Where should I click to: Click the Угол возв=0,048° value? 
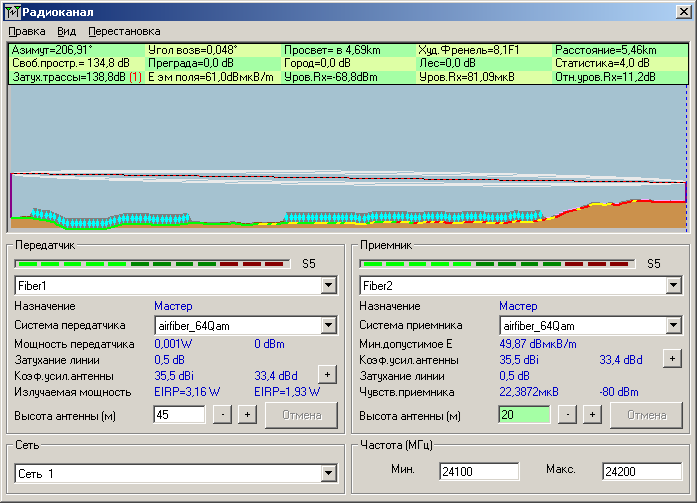coord(192,50)
